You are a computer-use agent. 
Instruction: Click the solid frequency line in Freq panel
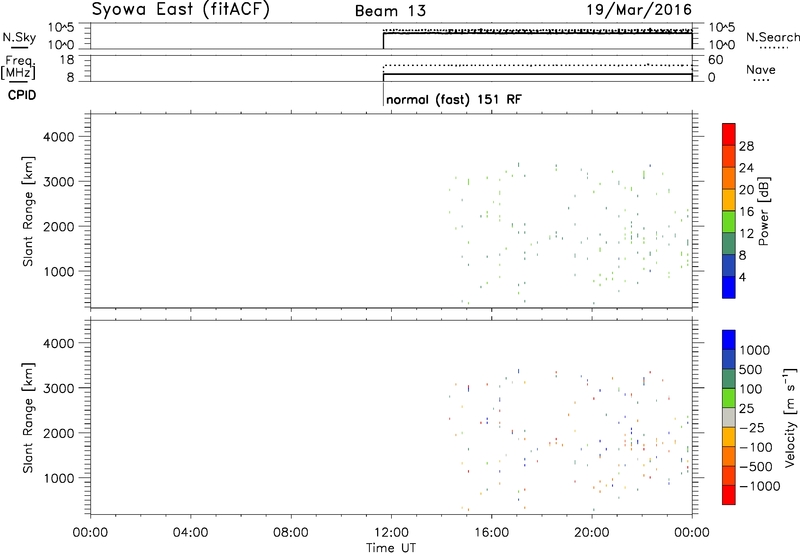tap(538, 74)
